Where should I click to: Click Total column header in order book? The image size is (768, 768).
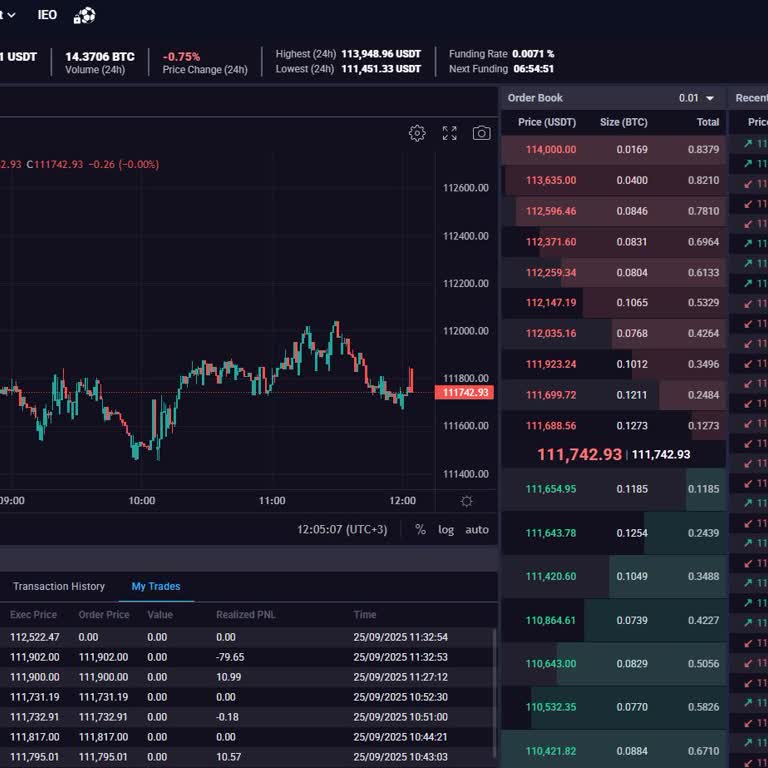[708, 122]
